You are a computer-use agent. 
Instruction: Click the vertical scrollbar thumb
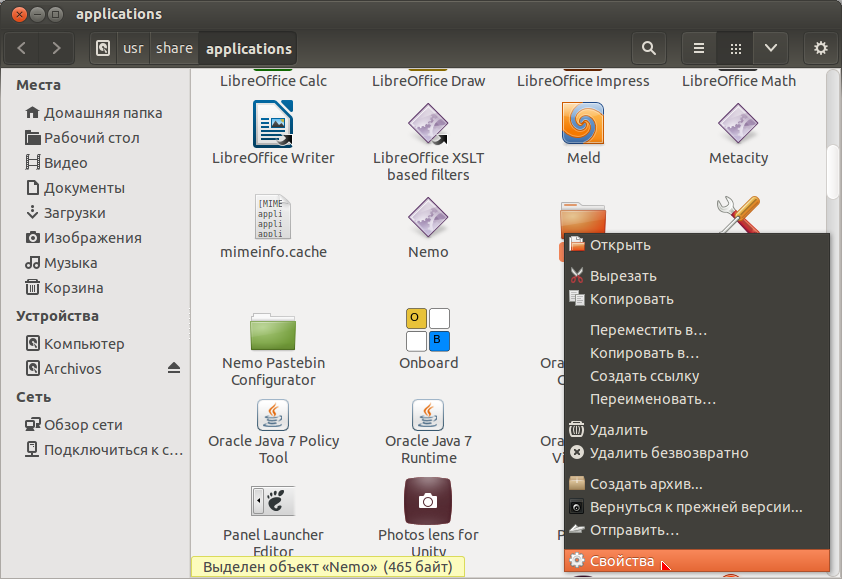pyautogui.click(x=832, y=172)
